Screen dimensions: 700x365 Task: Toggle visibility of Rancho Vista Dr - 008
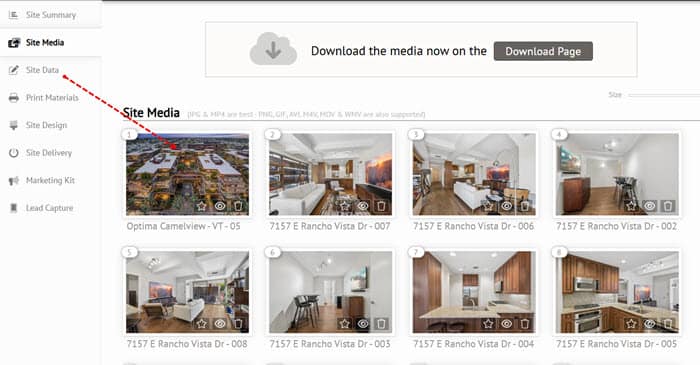[x=220, y=324]
